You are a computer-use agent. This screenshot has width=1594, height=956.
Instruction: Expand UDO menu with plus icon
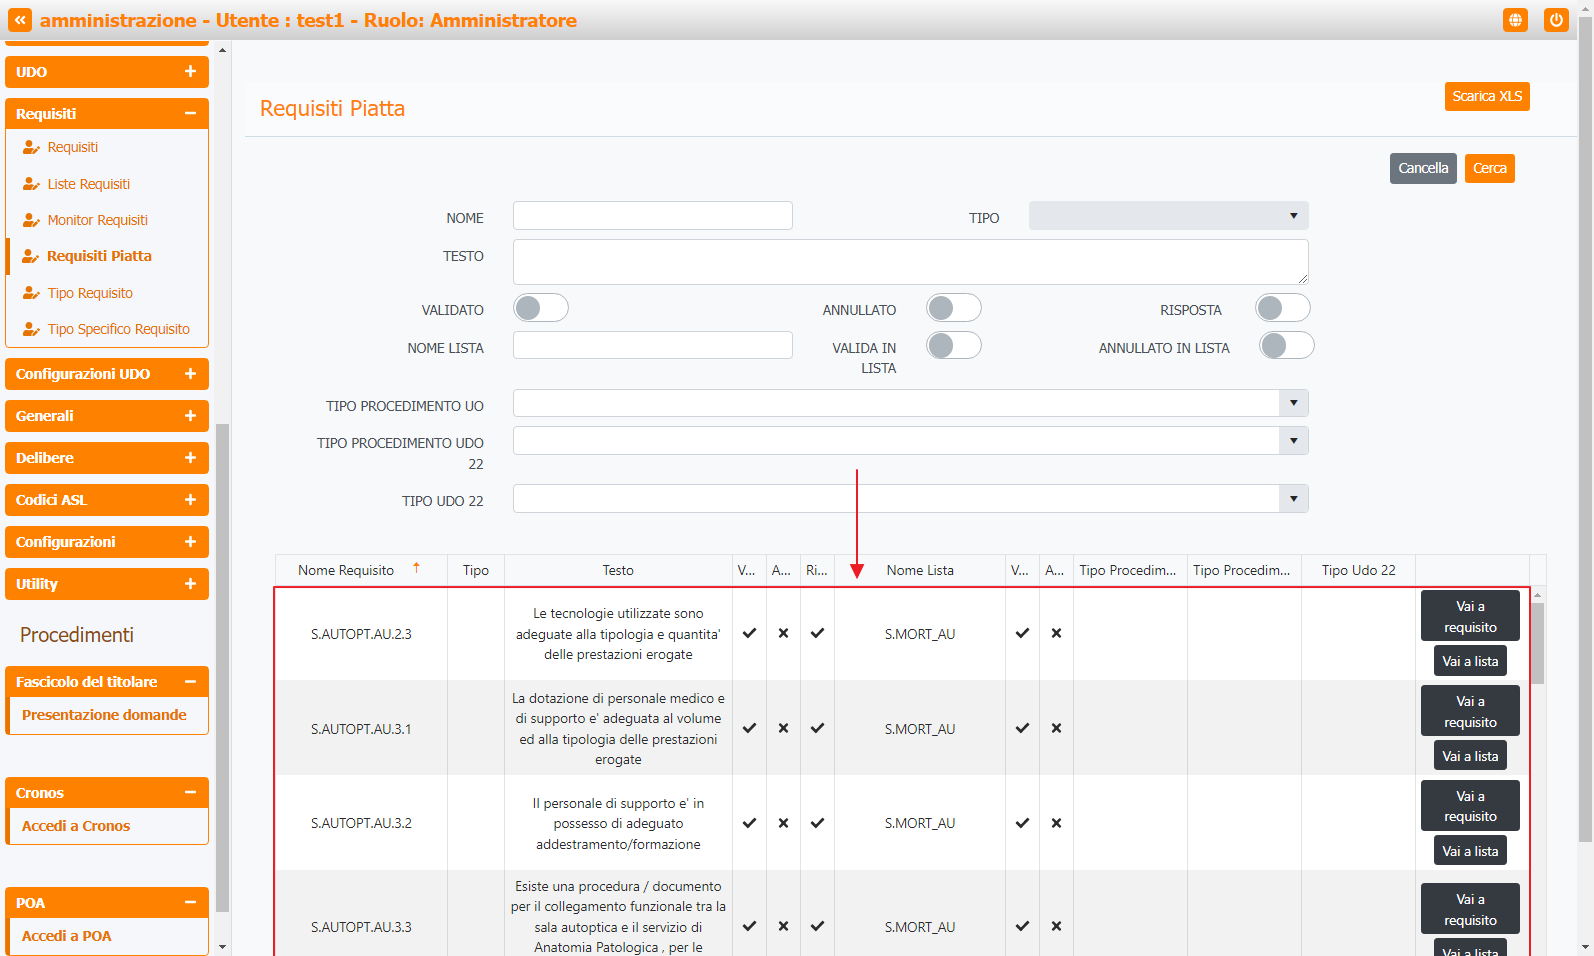pyautogui.click(x=190, y=72)
